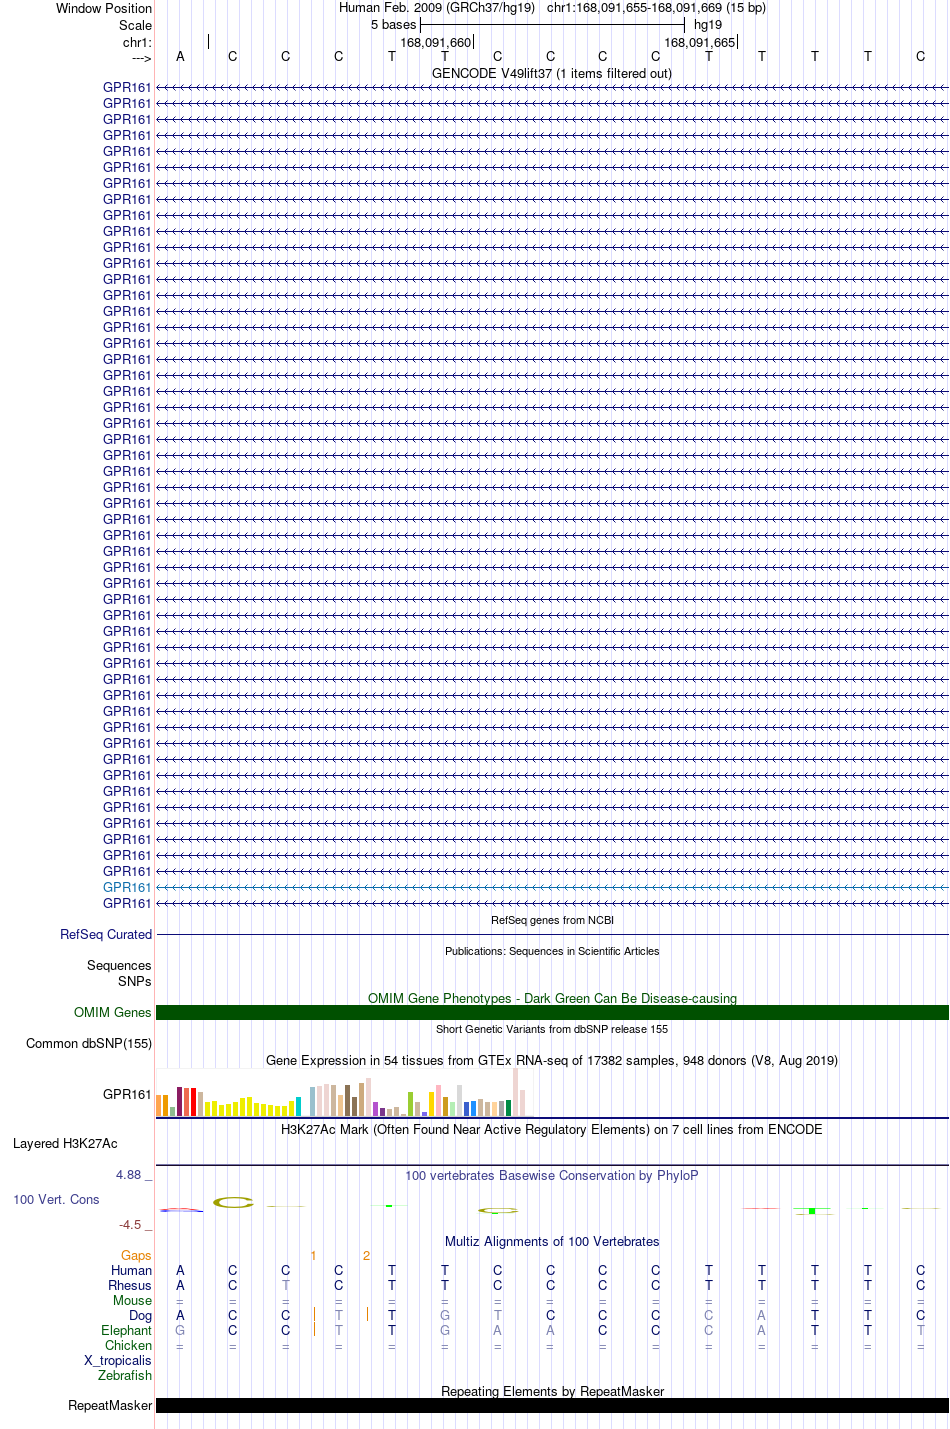950x1429 pixels.
Task: Click the 'hg19' scale label
Action: point(708,25)
